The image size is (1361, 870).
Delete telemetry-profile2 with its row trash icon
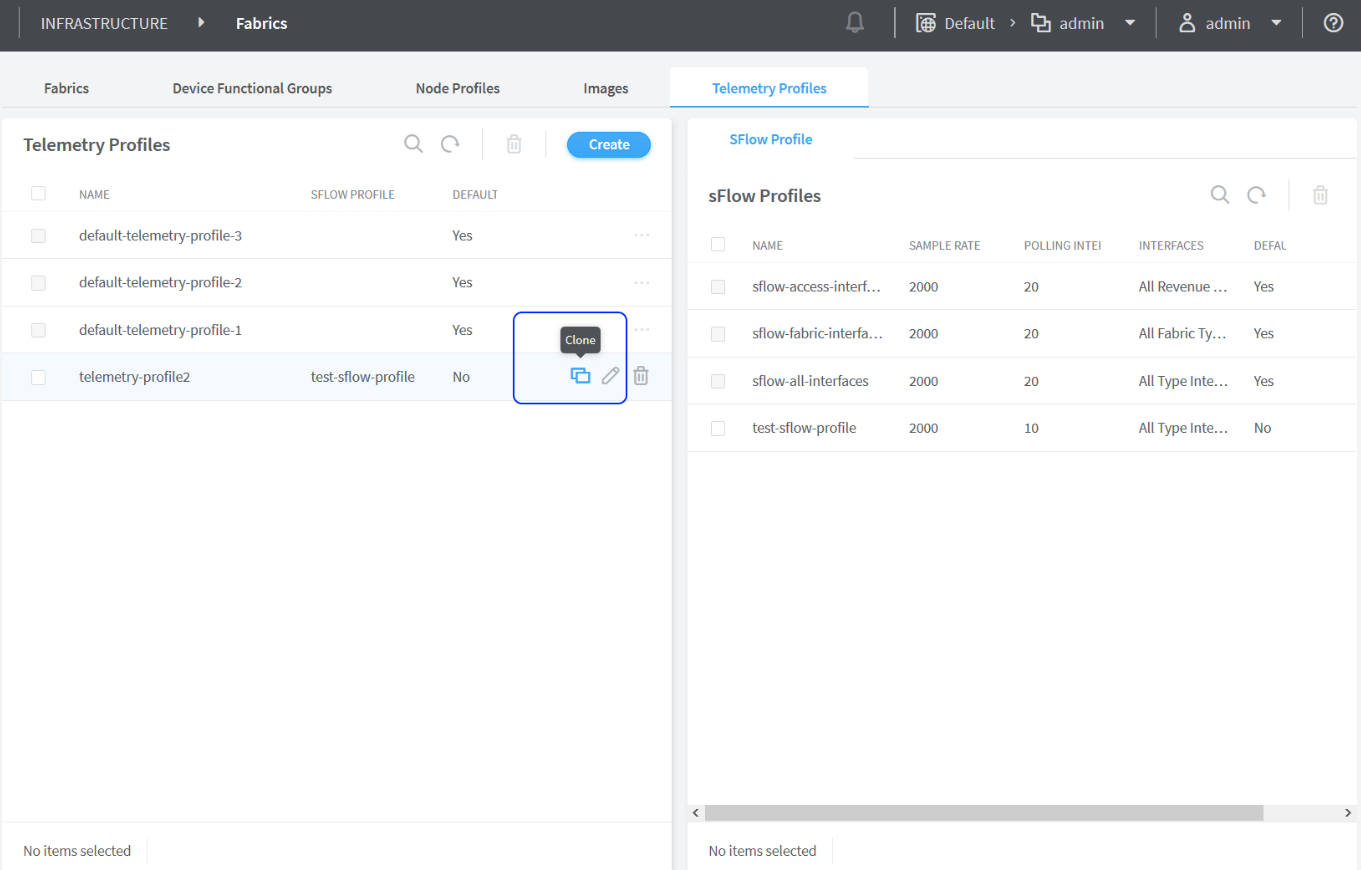pos(641,376)
